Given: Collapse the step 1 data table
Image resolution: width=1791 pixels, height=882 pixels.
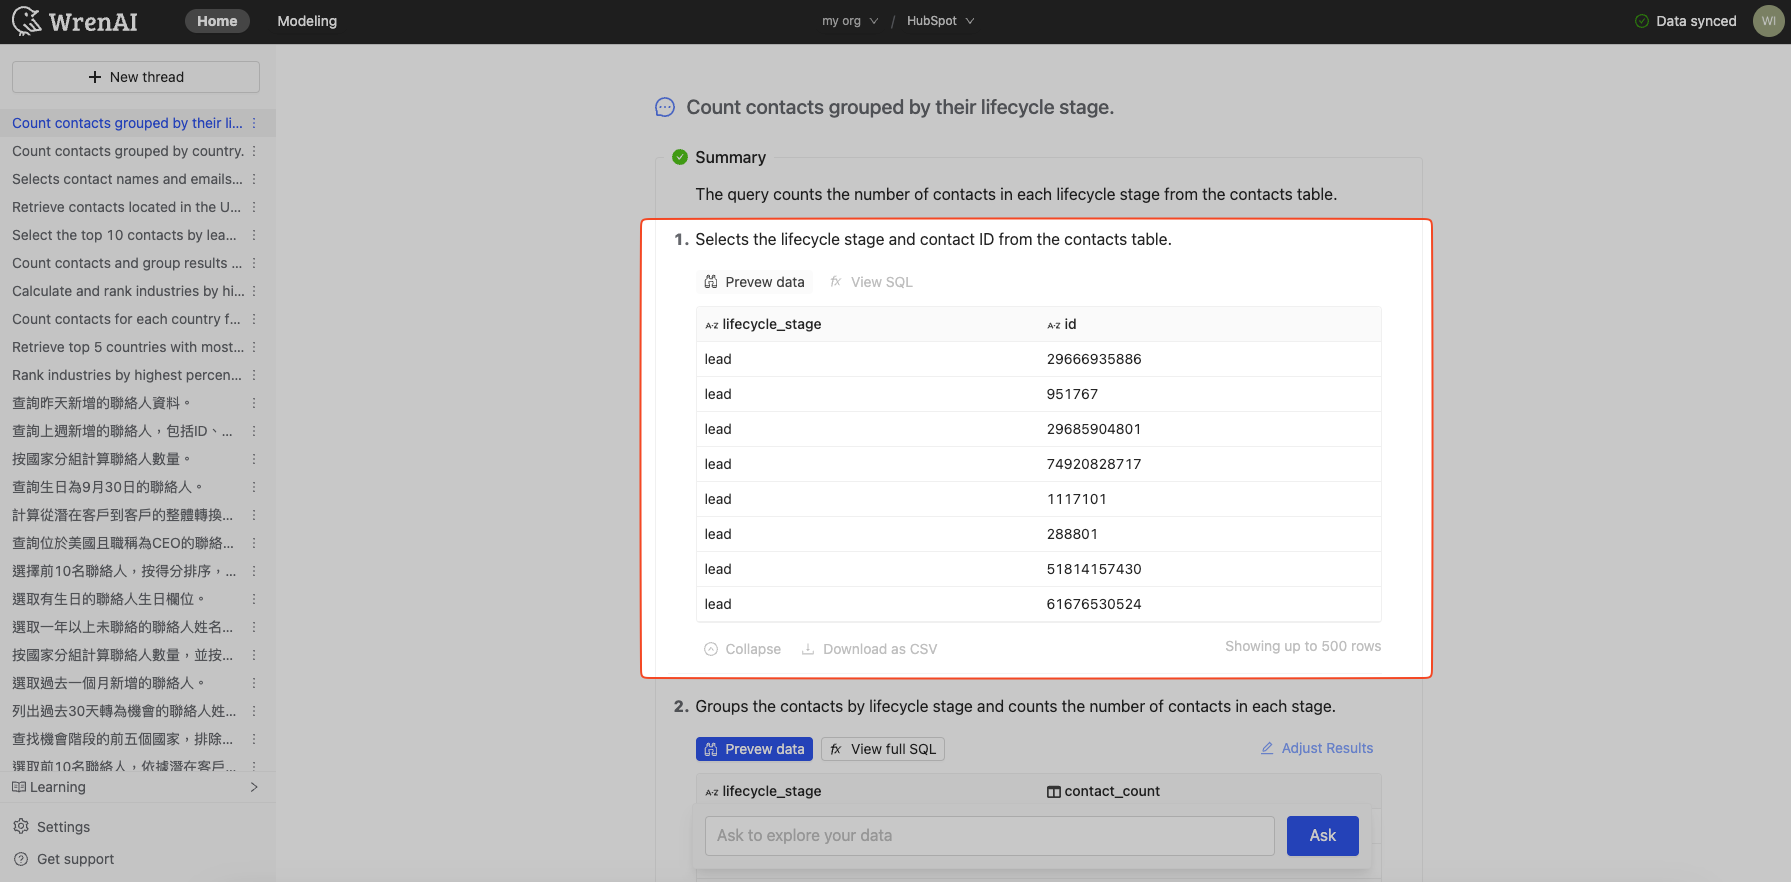Looking at the screenshot, I should (743, 649).
